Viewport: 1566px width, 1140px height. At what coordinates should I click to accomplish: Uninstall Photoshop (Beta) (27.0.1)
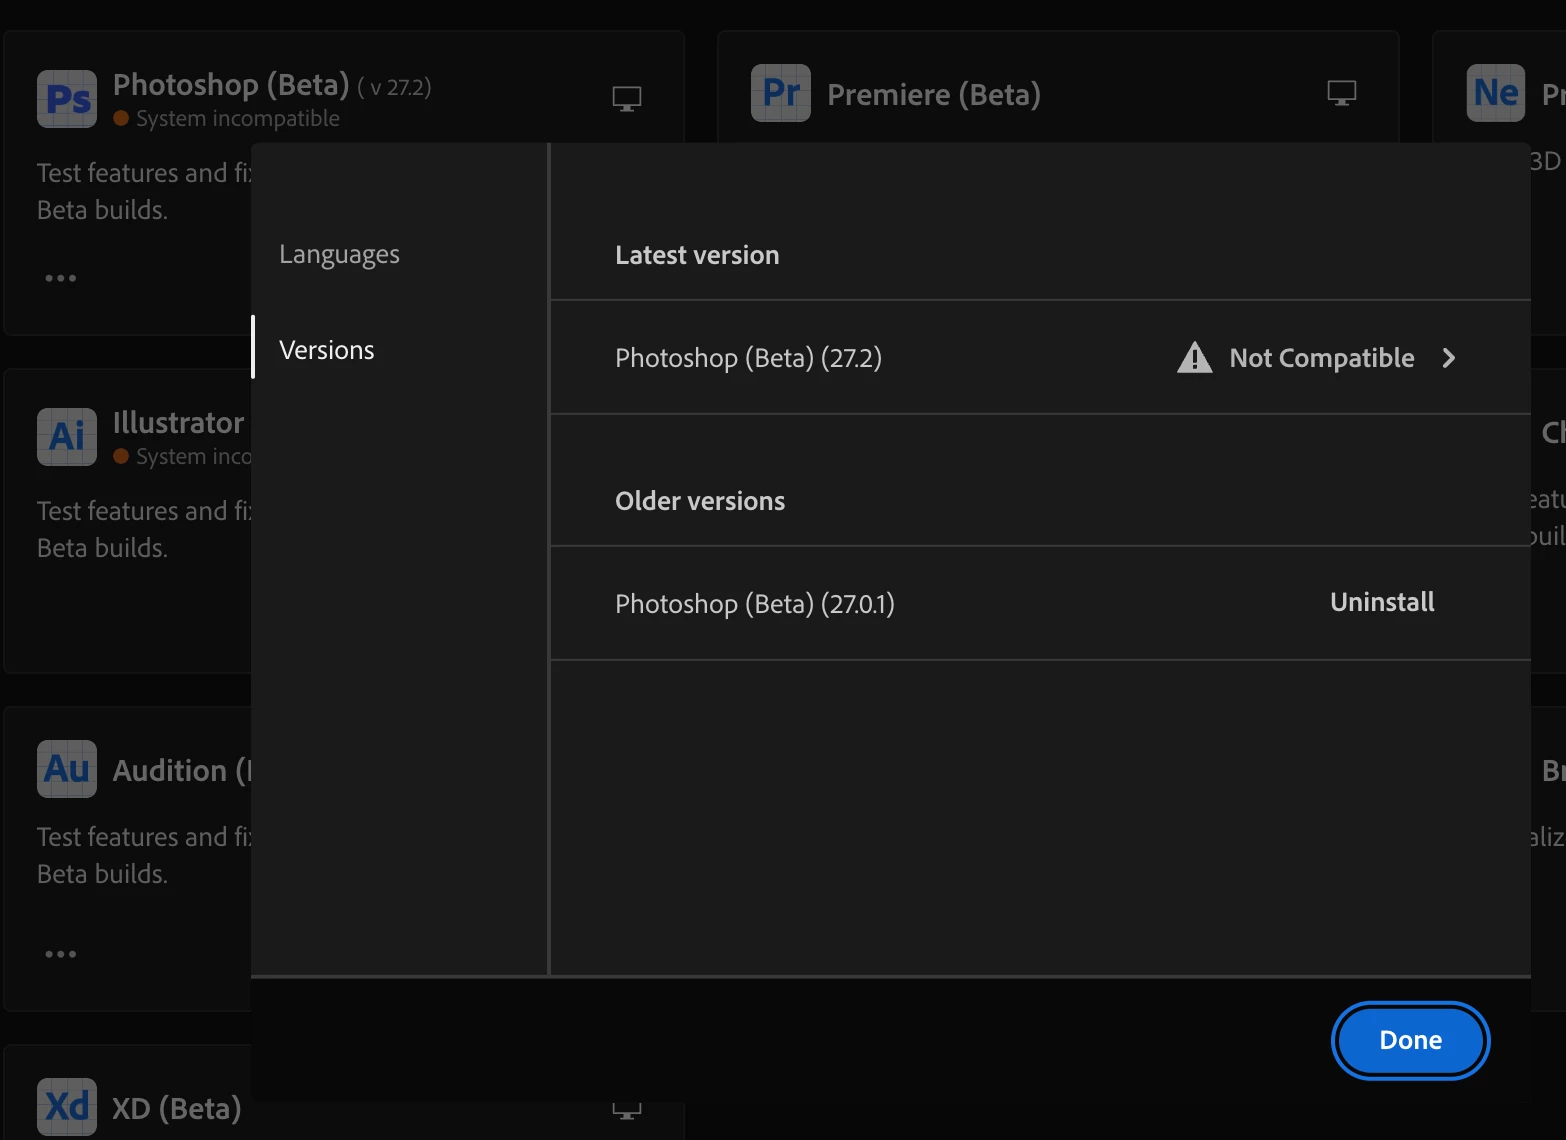pos(1382,602)
